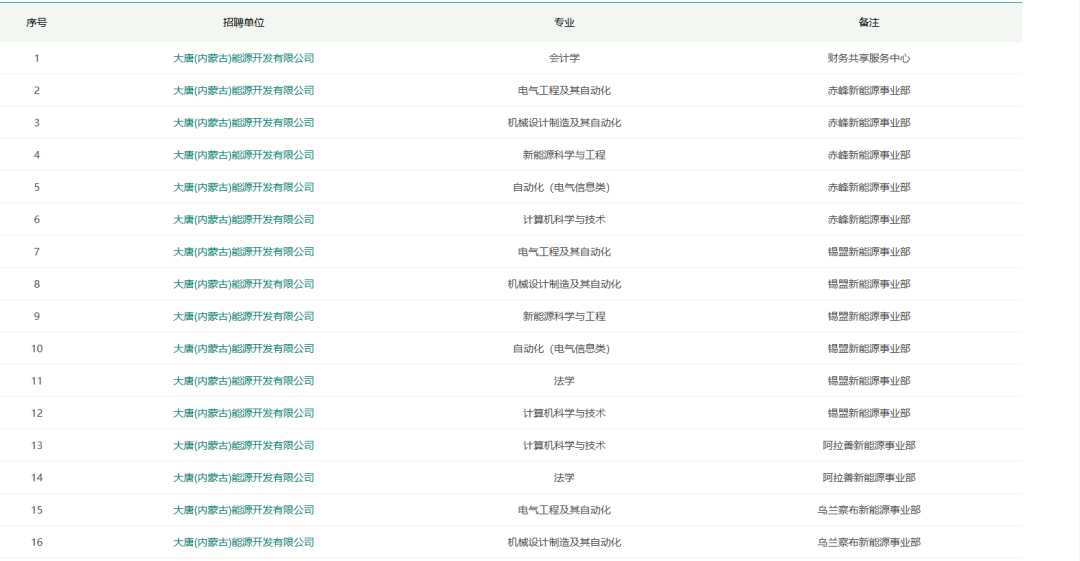Follow the company link in row 11
Image resolution: width=1080 pixels, height=561 pixels.
[x=243, y=381]
